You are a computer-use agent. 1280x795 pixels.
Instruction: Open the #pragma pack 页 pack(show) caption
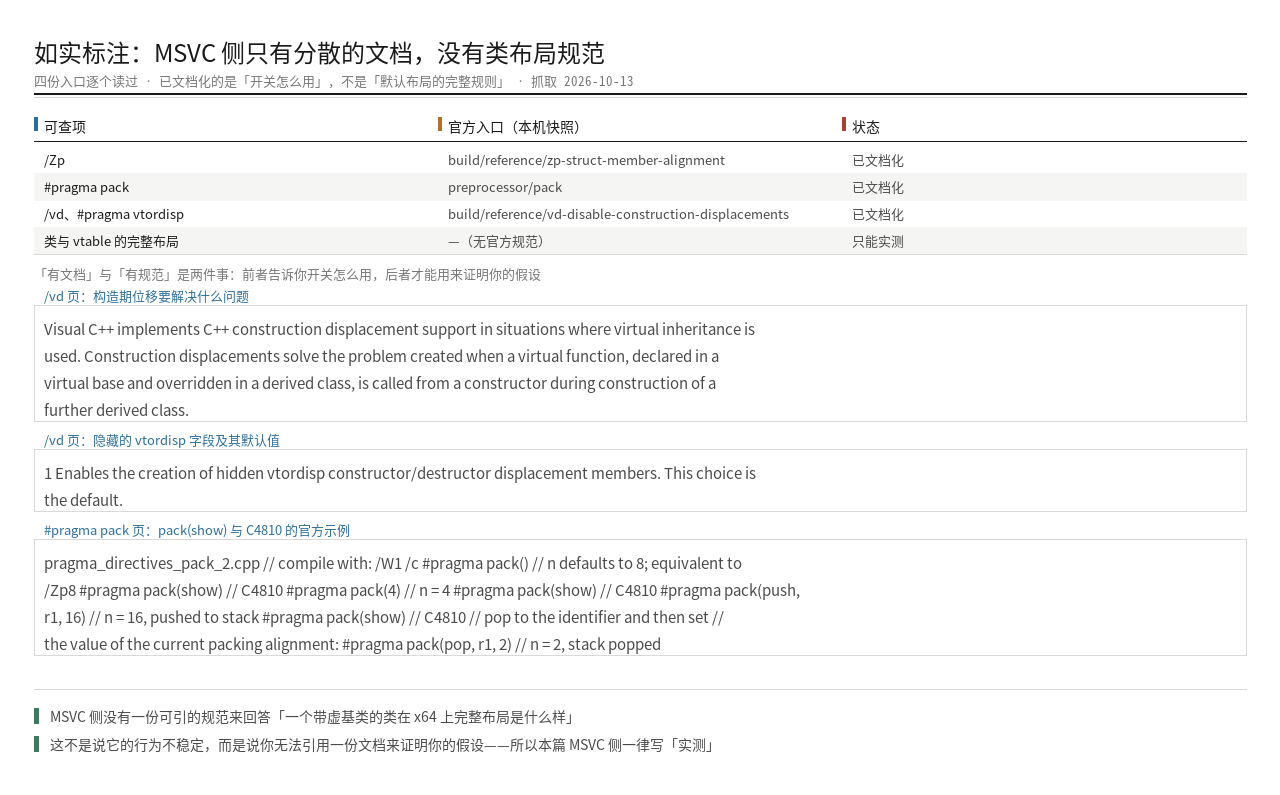pos(197,530)
